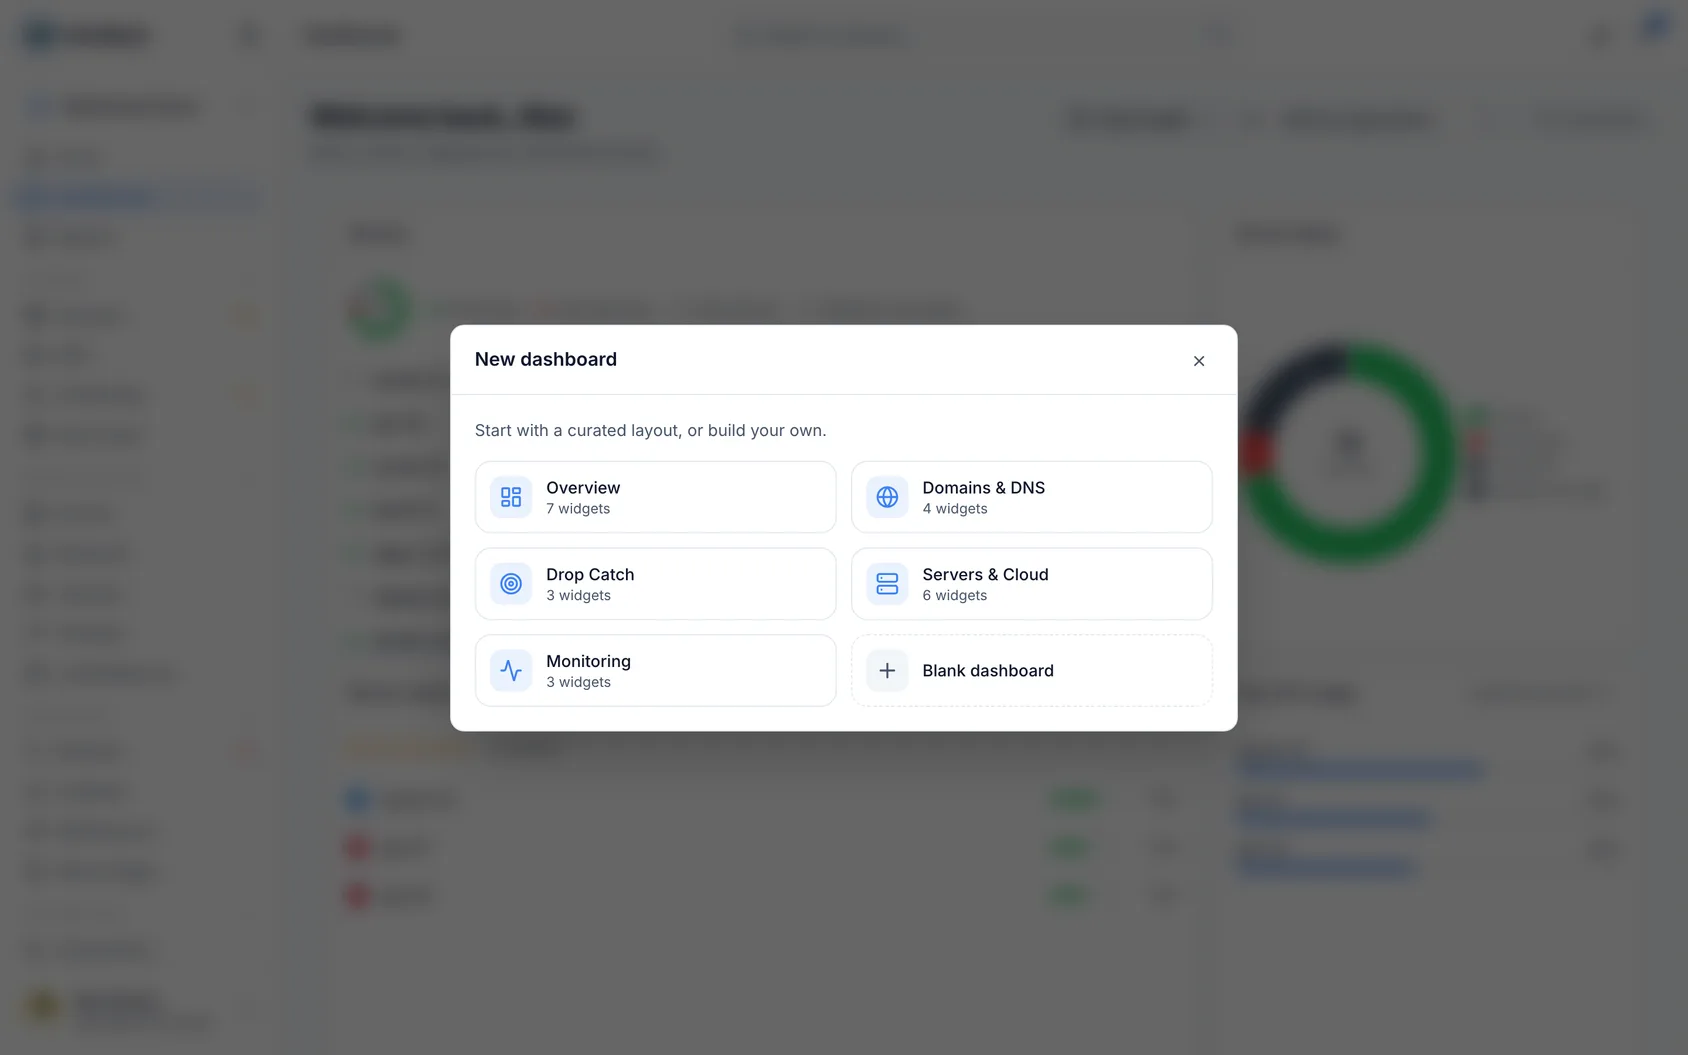This screenshot has height=1055, width=1688.
Task: Click the Overview grid icon
Action: (x=511, y=497)
